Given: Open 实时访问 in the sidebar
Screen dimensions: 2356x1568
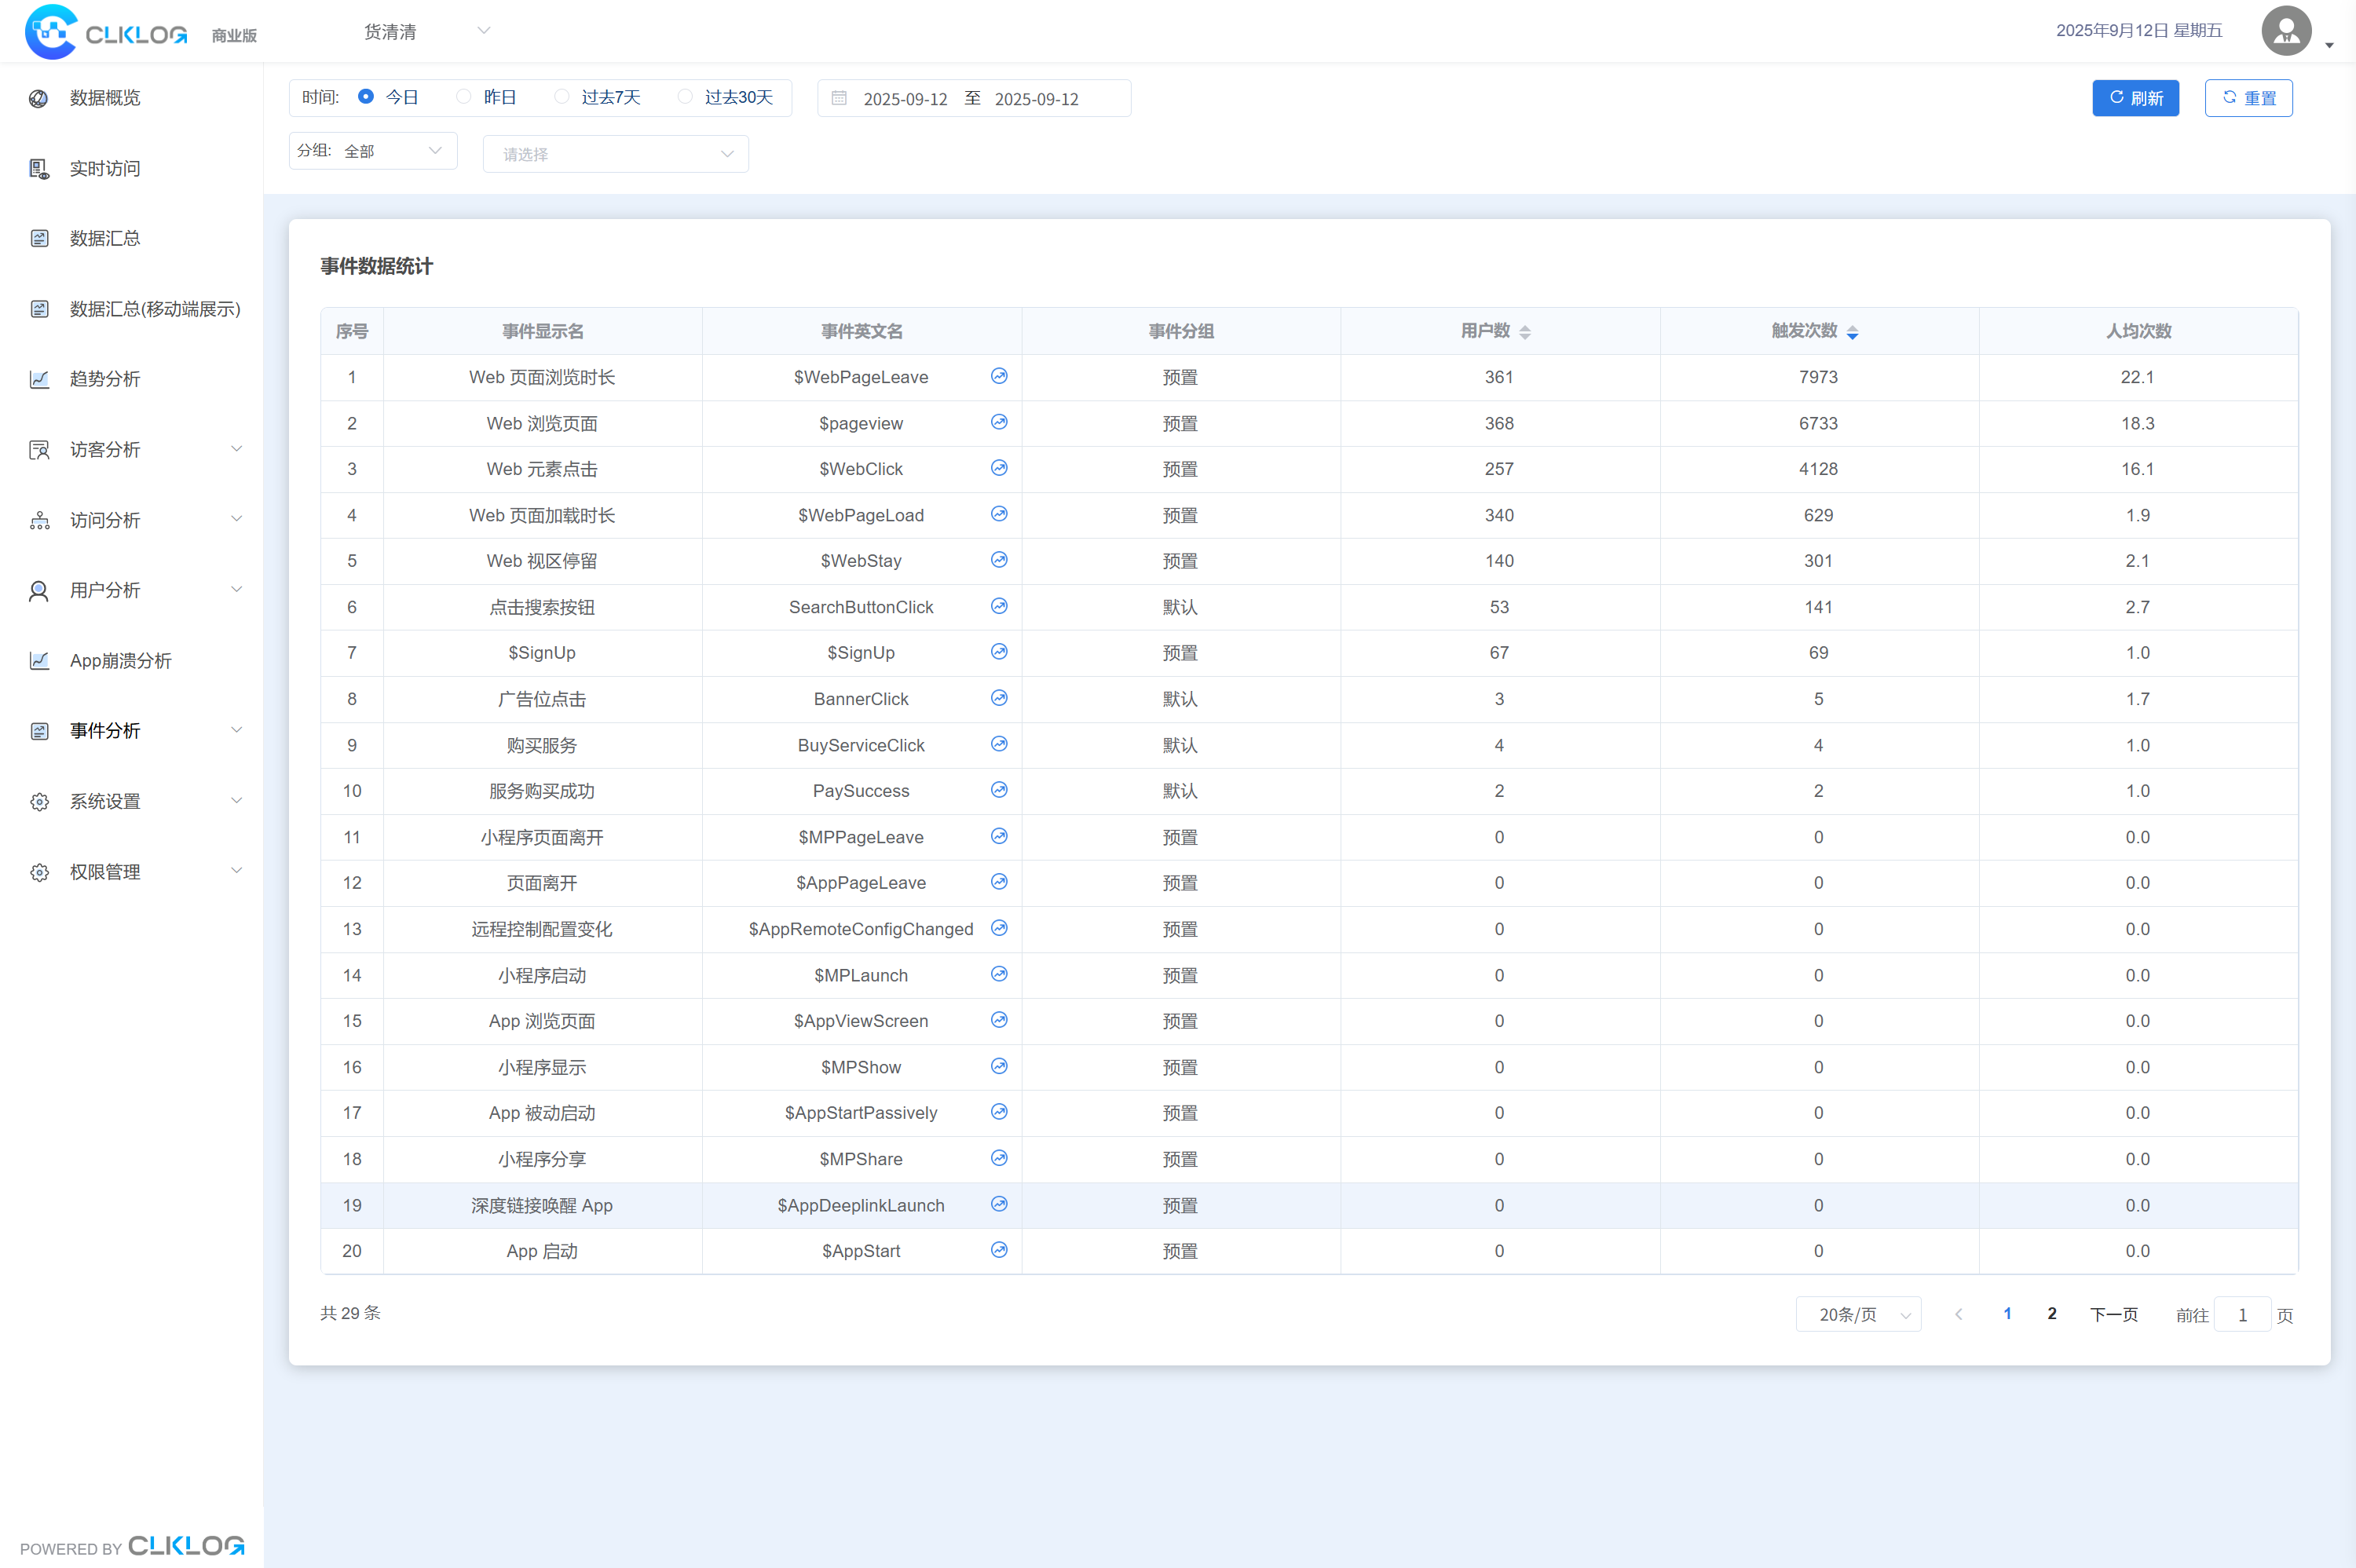Looking at the screenshot, I should click(x=105, y=168).
